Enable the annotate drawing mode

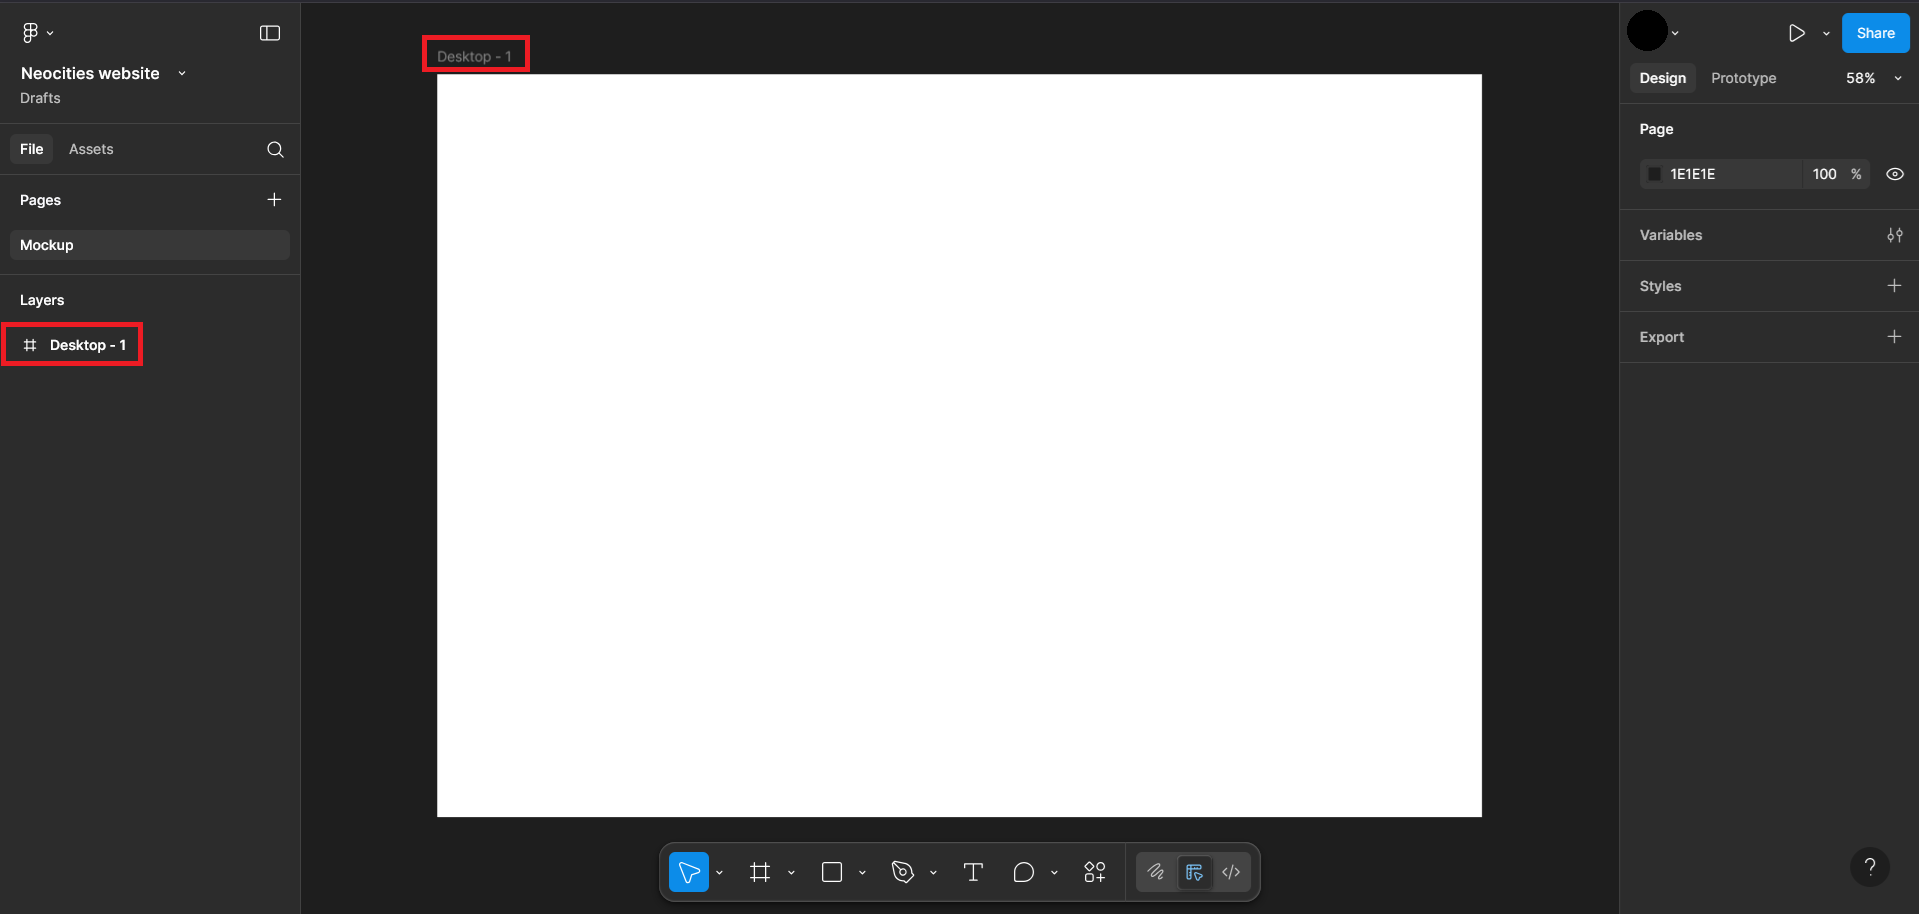point(1155,872)
